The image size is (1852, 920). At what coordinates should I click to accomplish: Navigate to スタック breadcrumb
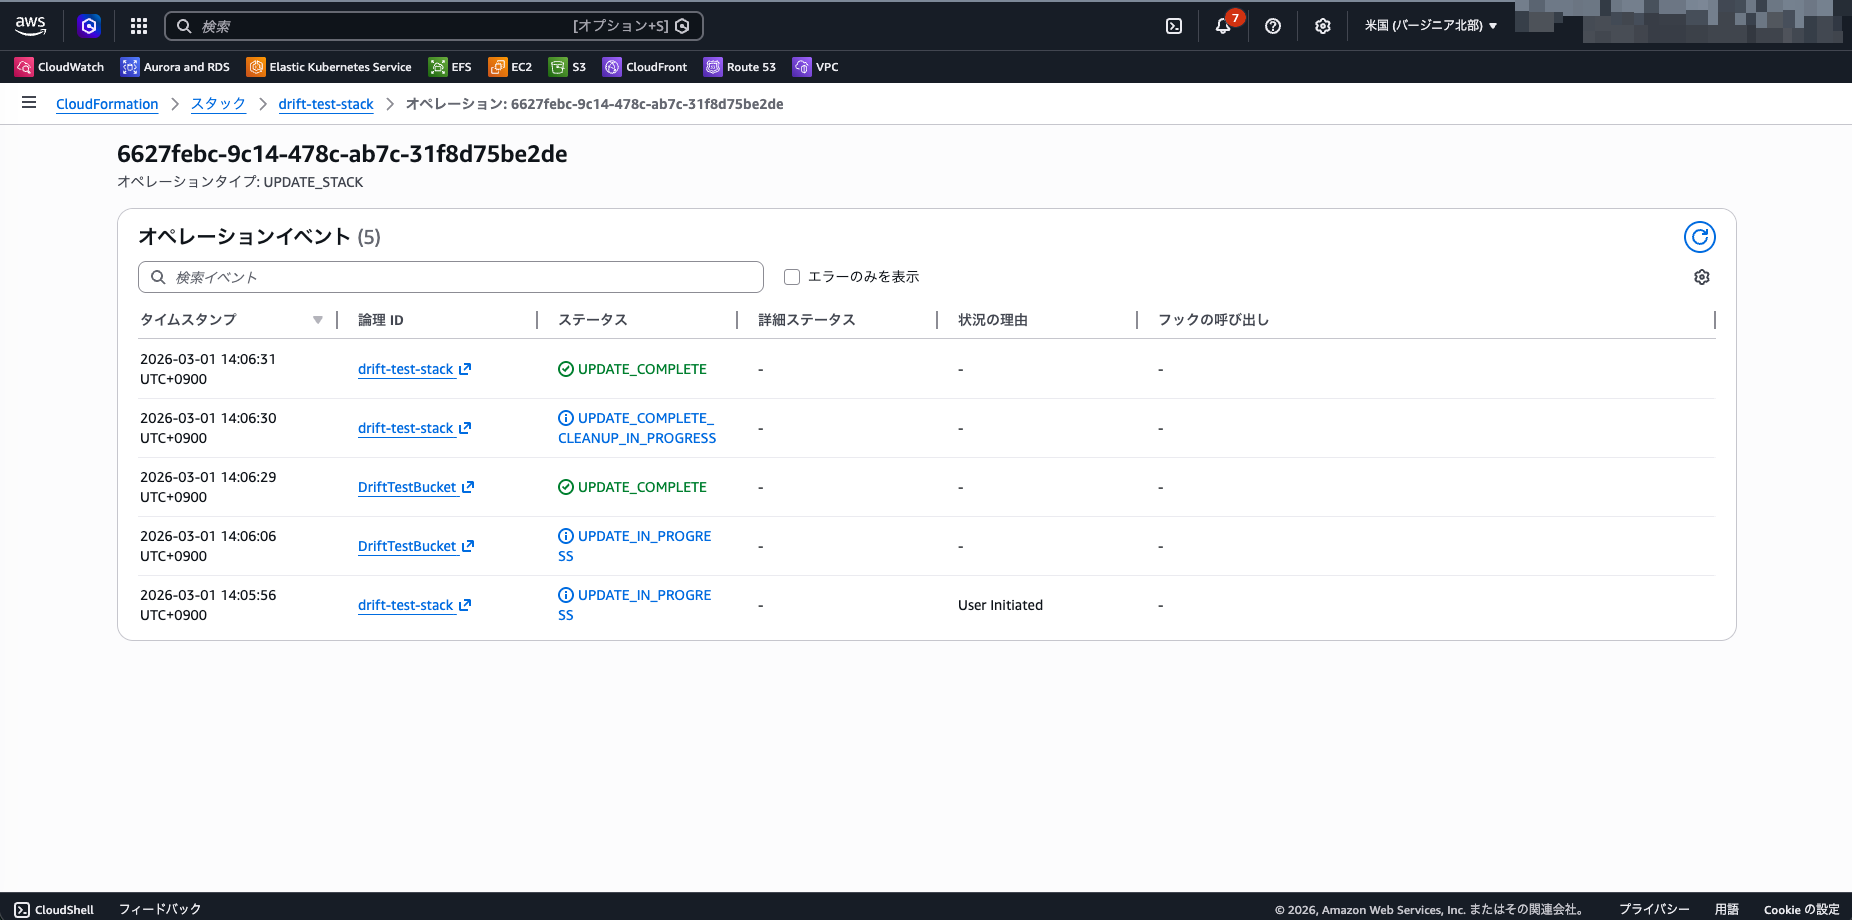[218, 104]
